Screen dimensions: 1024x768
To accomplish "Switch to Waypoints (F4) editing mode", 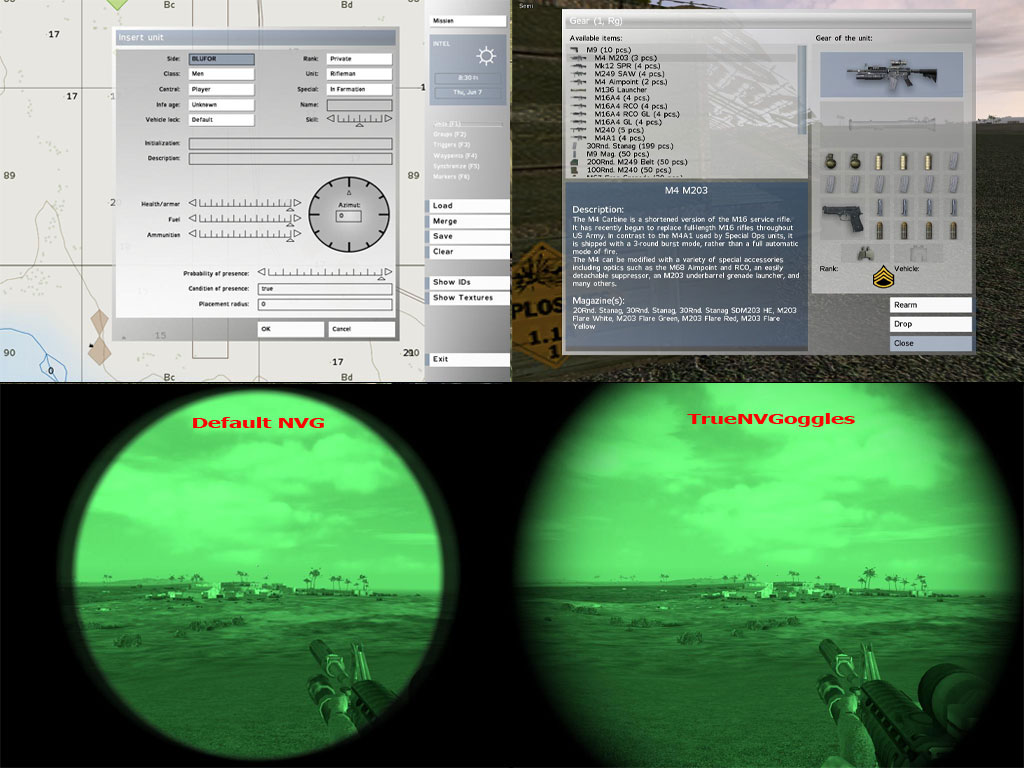I will pyautogui.click(x=455, y=156).
